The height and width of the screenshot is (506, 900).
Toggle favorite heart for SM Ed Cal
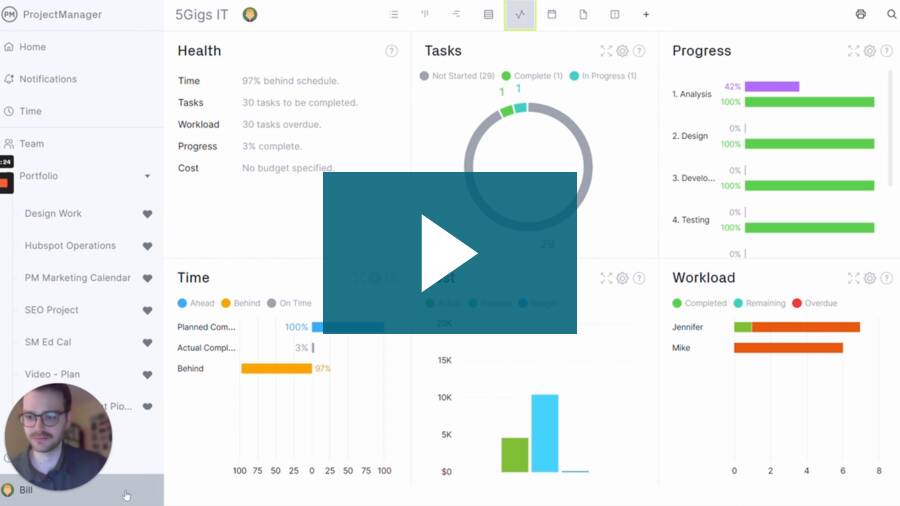[x=148, y=342]
